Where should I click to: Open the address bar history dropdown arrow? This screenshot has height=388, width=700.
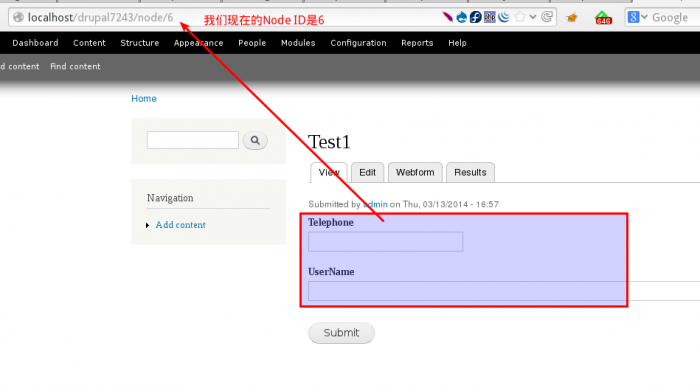click(533, 17)
